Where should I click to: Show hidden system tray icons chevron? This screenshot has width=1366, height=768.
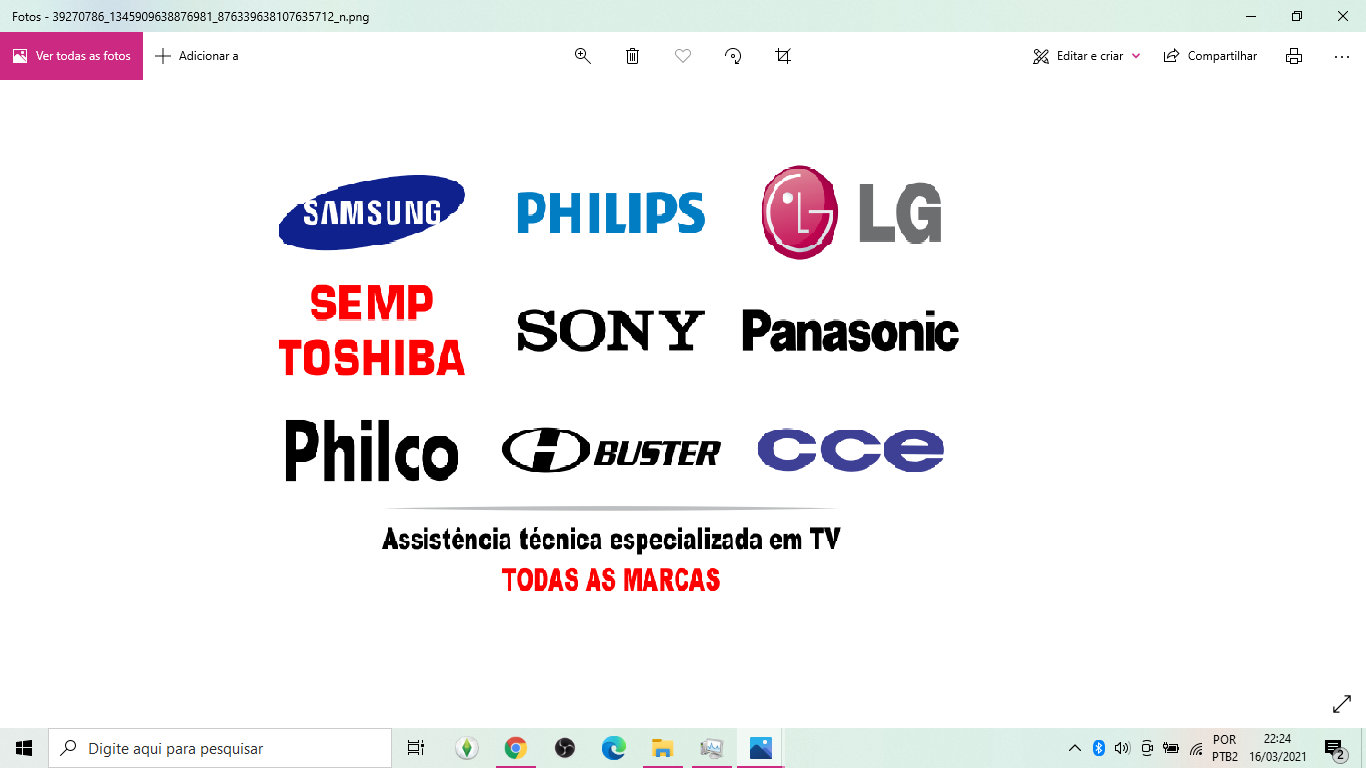pos(1075,748)
